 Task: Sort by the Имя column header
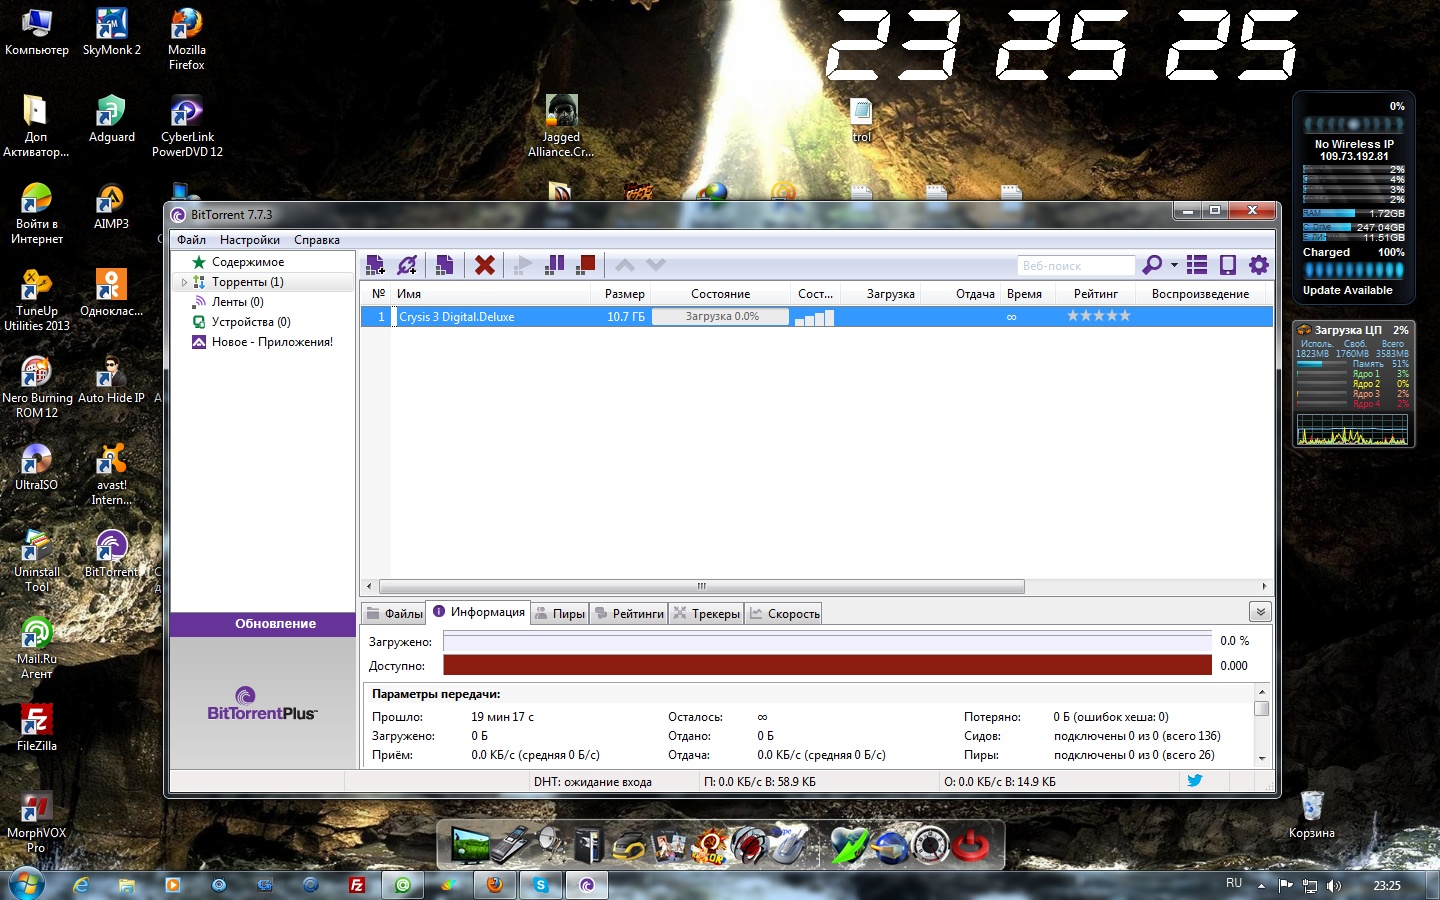pos(490,294)
